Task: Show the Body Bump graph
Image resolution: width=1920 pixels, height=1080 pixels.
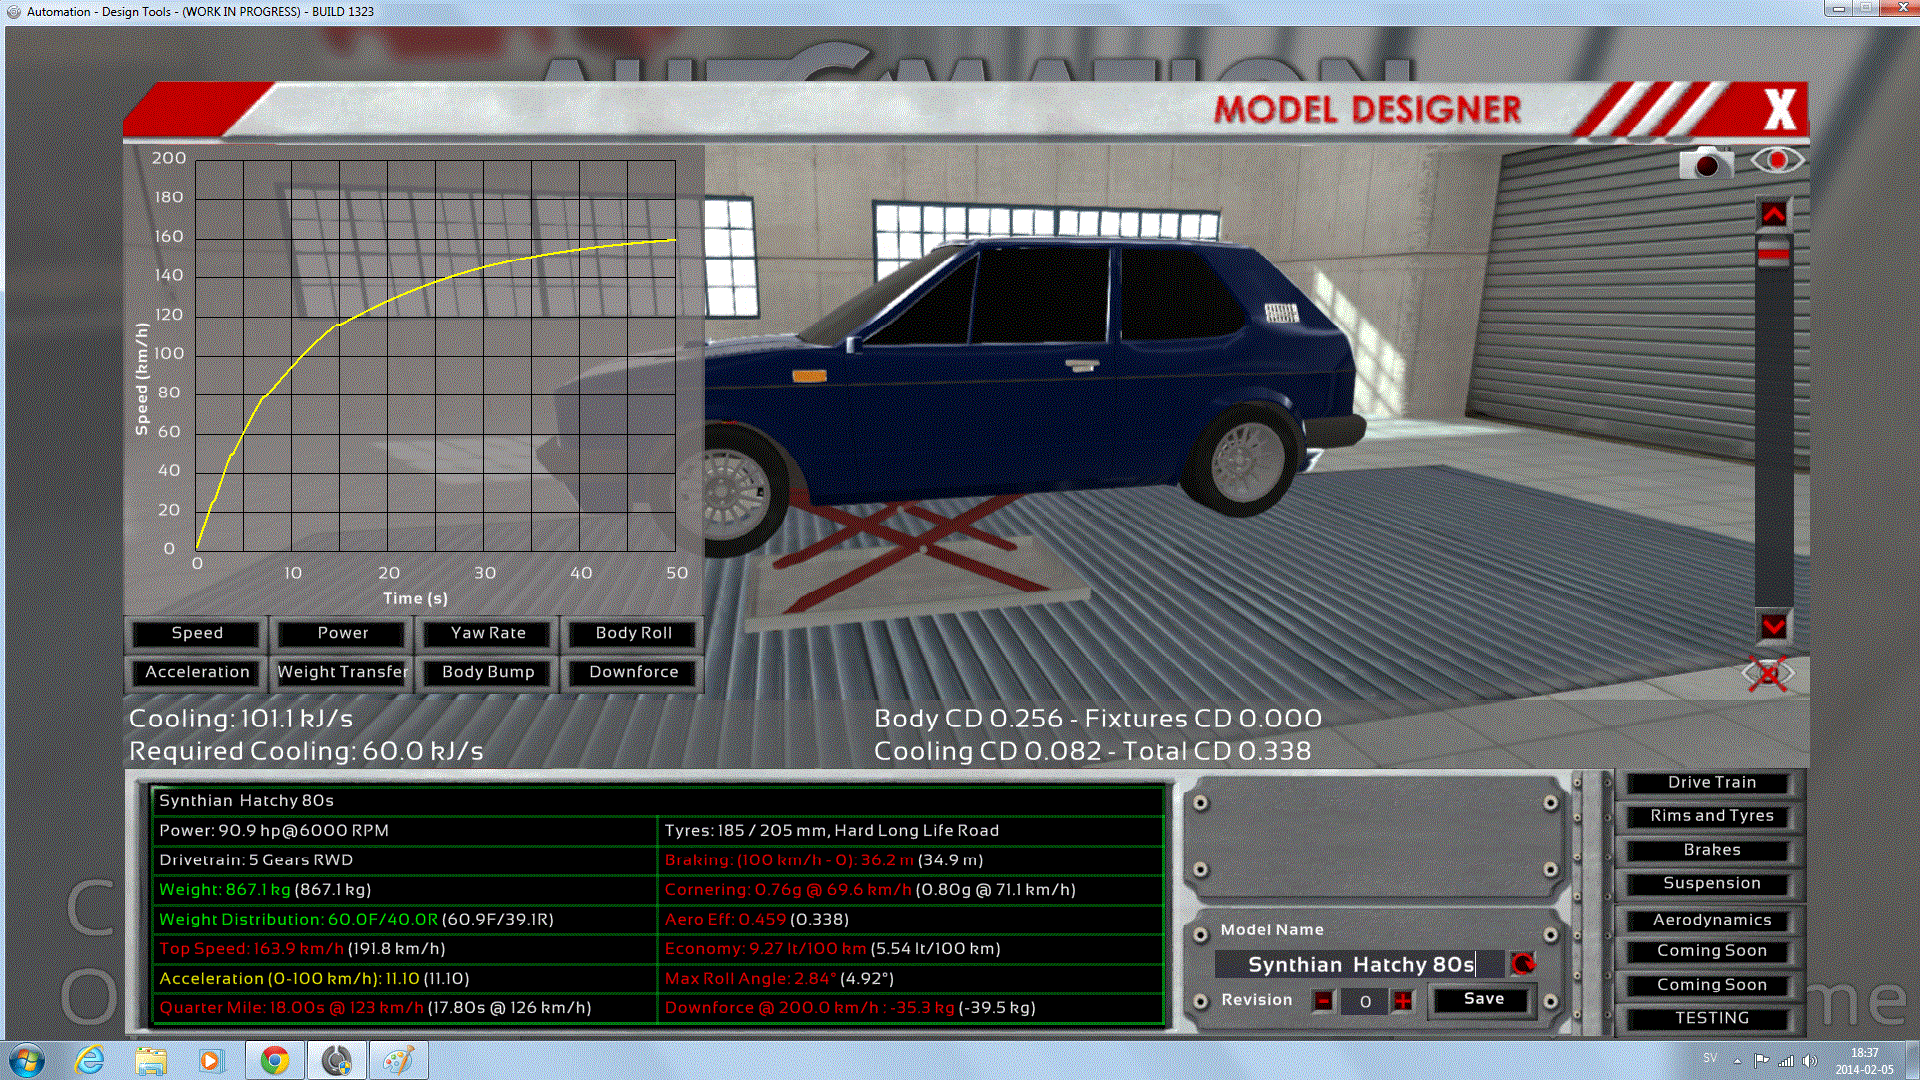Action: (488, 672)
